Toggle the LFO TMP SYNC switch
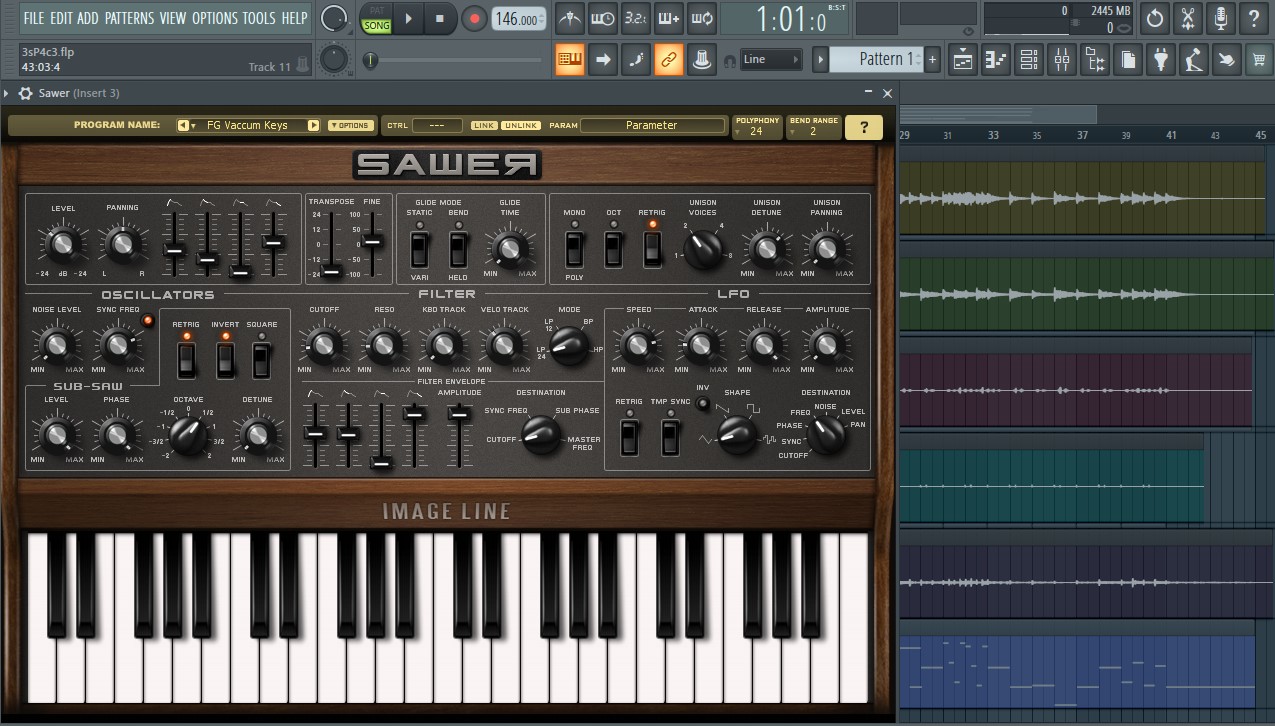 670,436
